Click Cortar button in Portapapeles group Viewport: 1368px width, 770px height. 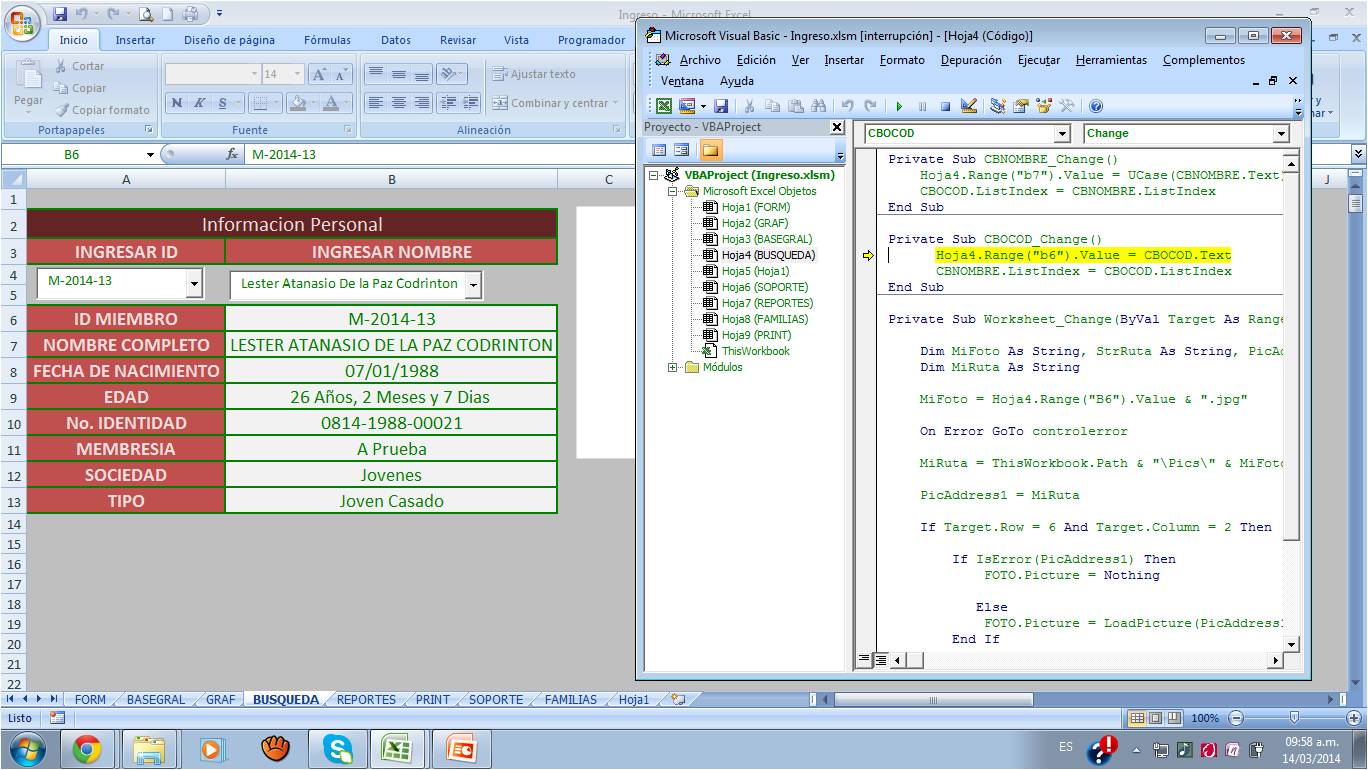click(x=80, y=66)
